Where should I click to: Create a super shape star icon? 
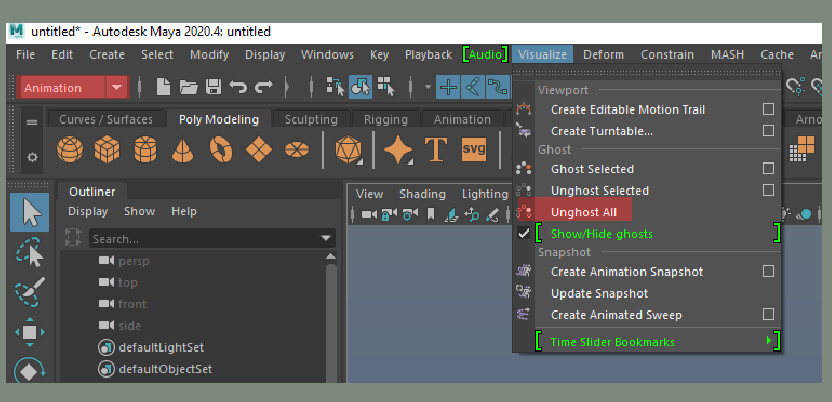point(398,150)
